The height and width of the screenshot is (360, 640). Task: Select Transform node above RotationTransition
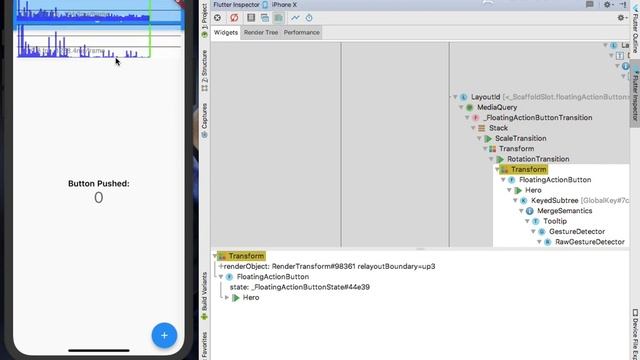pyautogui.click(x=516, y=149)
